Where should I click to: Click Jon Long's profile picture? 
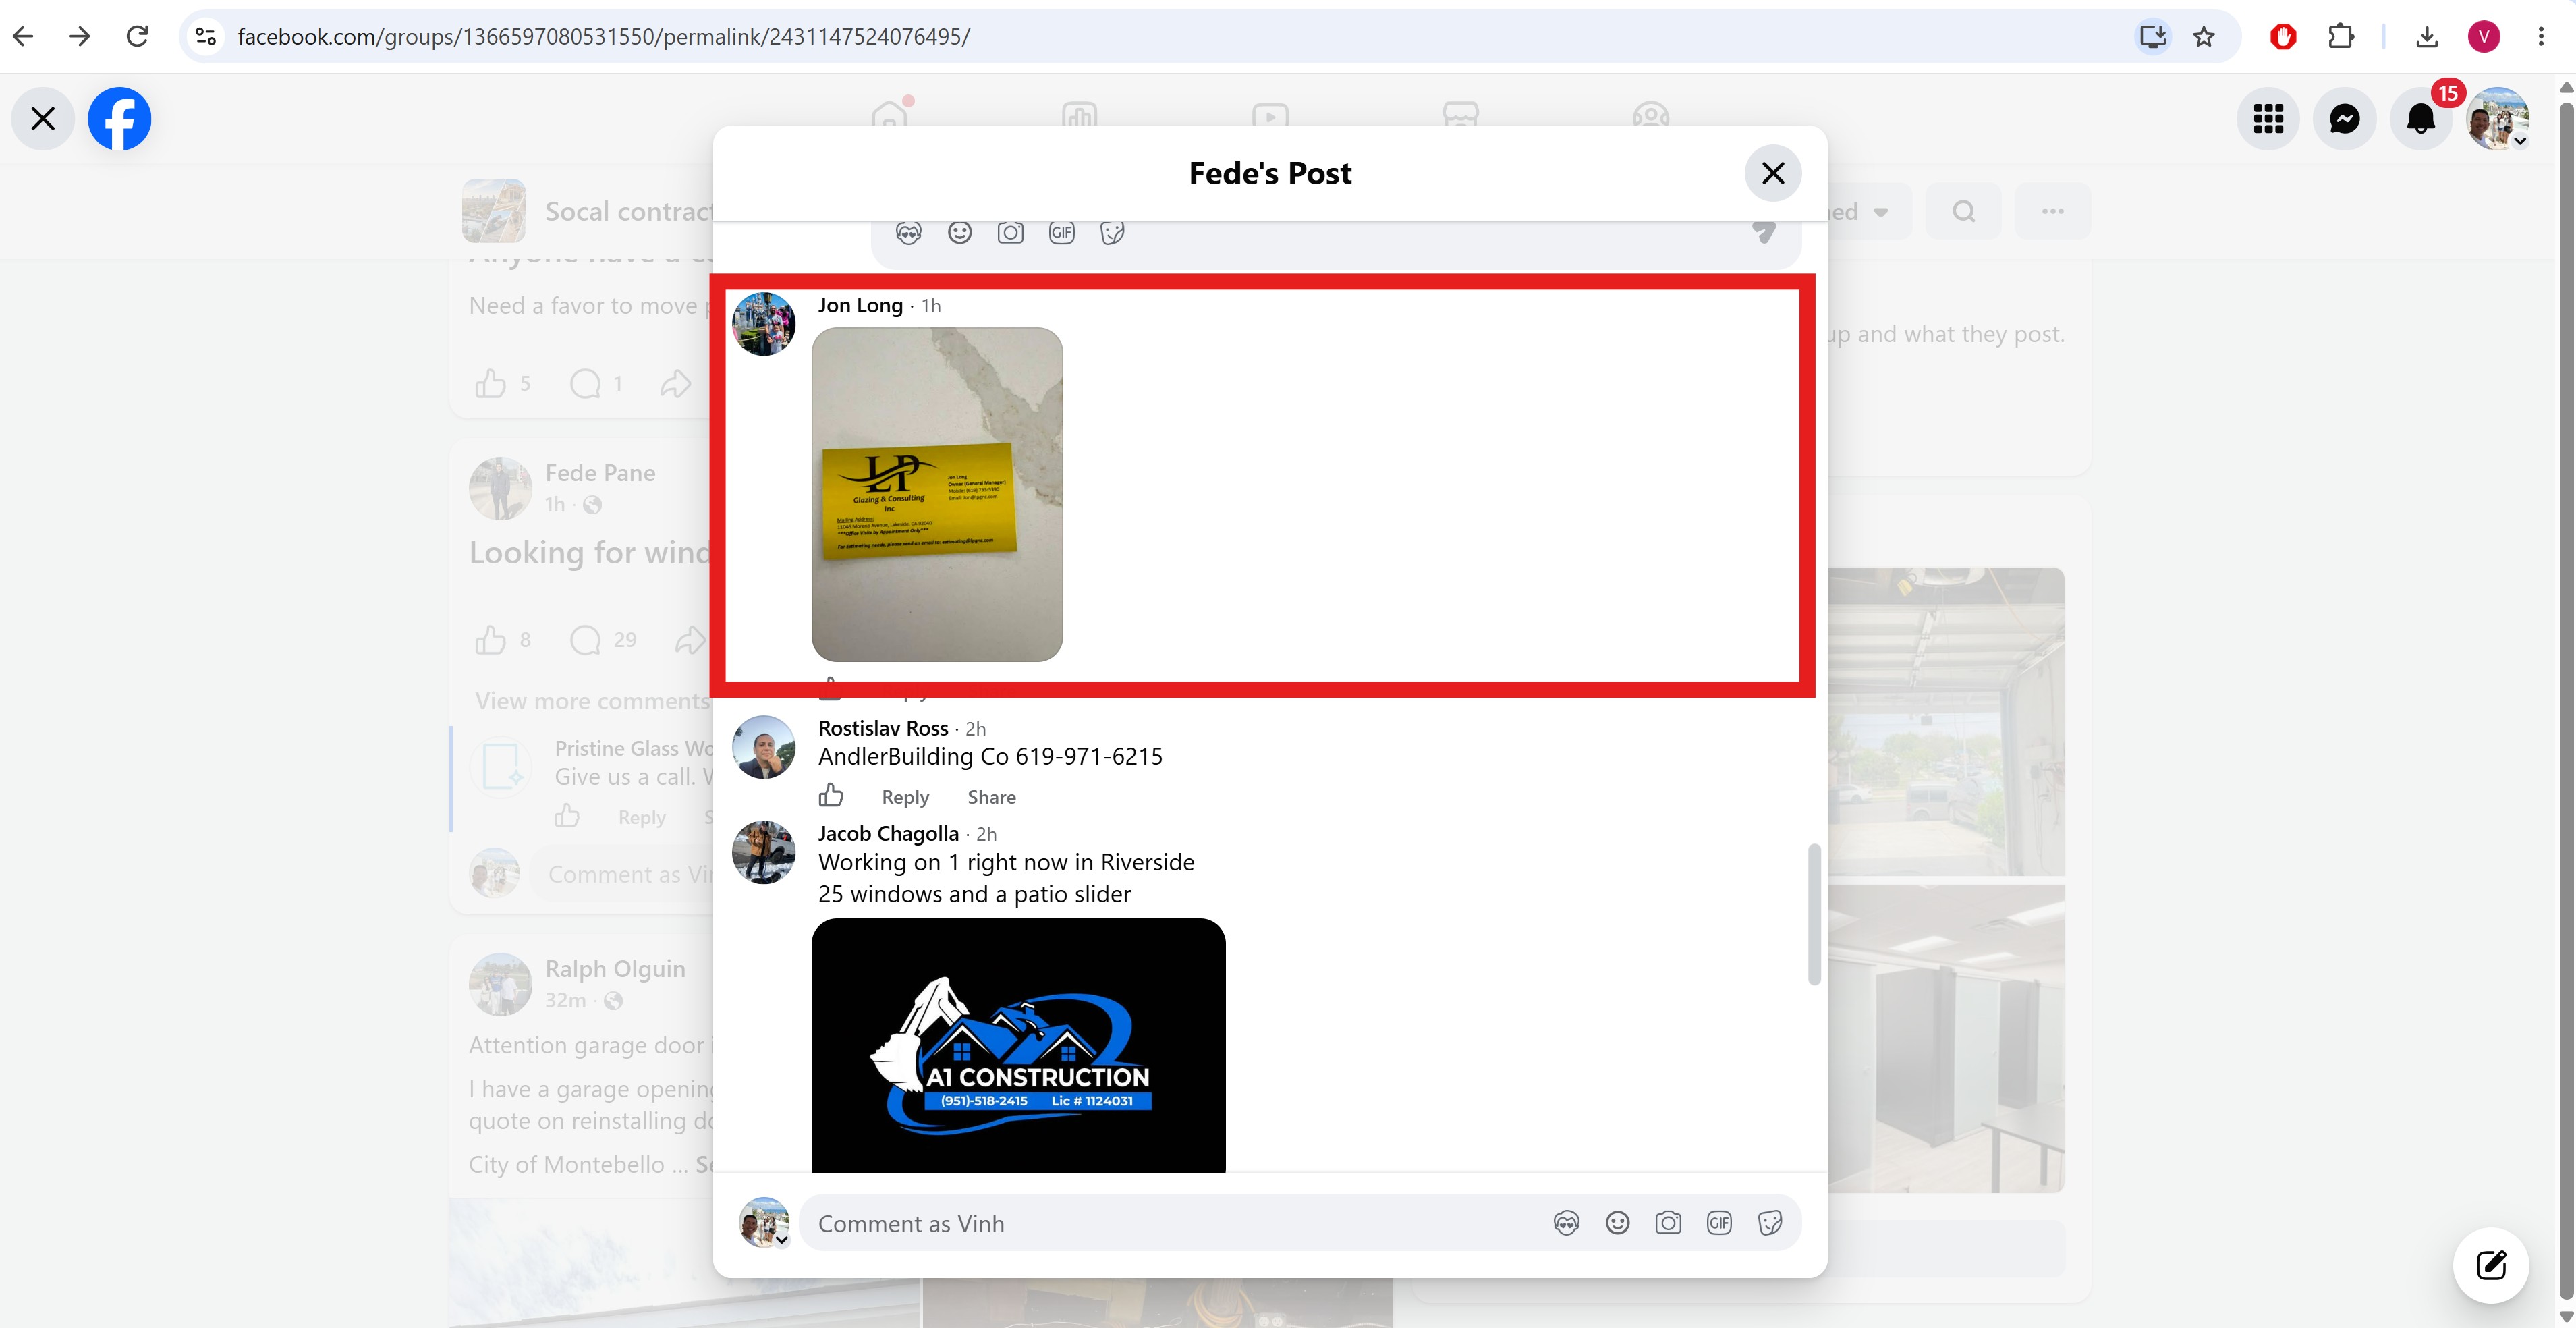pyautogui.click(x=764, y=324)
